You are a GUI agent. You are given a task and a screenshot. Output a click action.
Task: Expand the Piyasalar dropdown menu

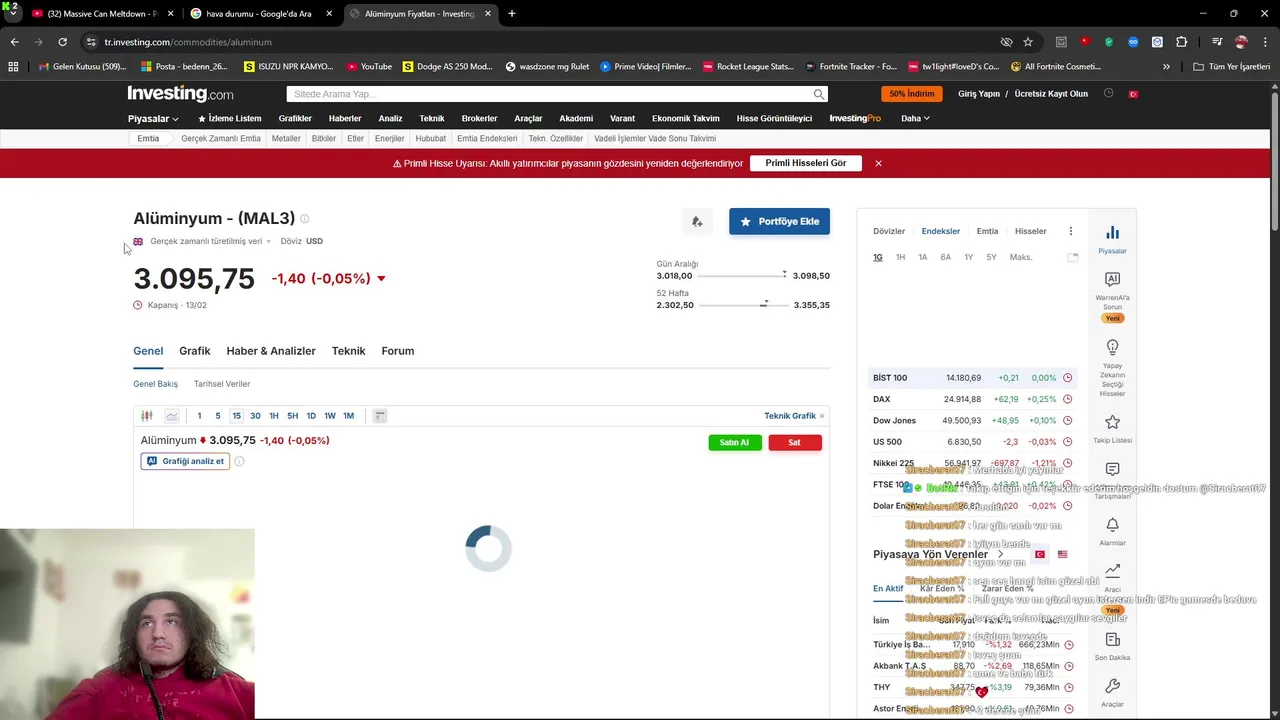pyautogui.click(x=153, y=118)
